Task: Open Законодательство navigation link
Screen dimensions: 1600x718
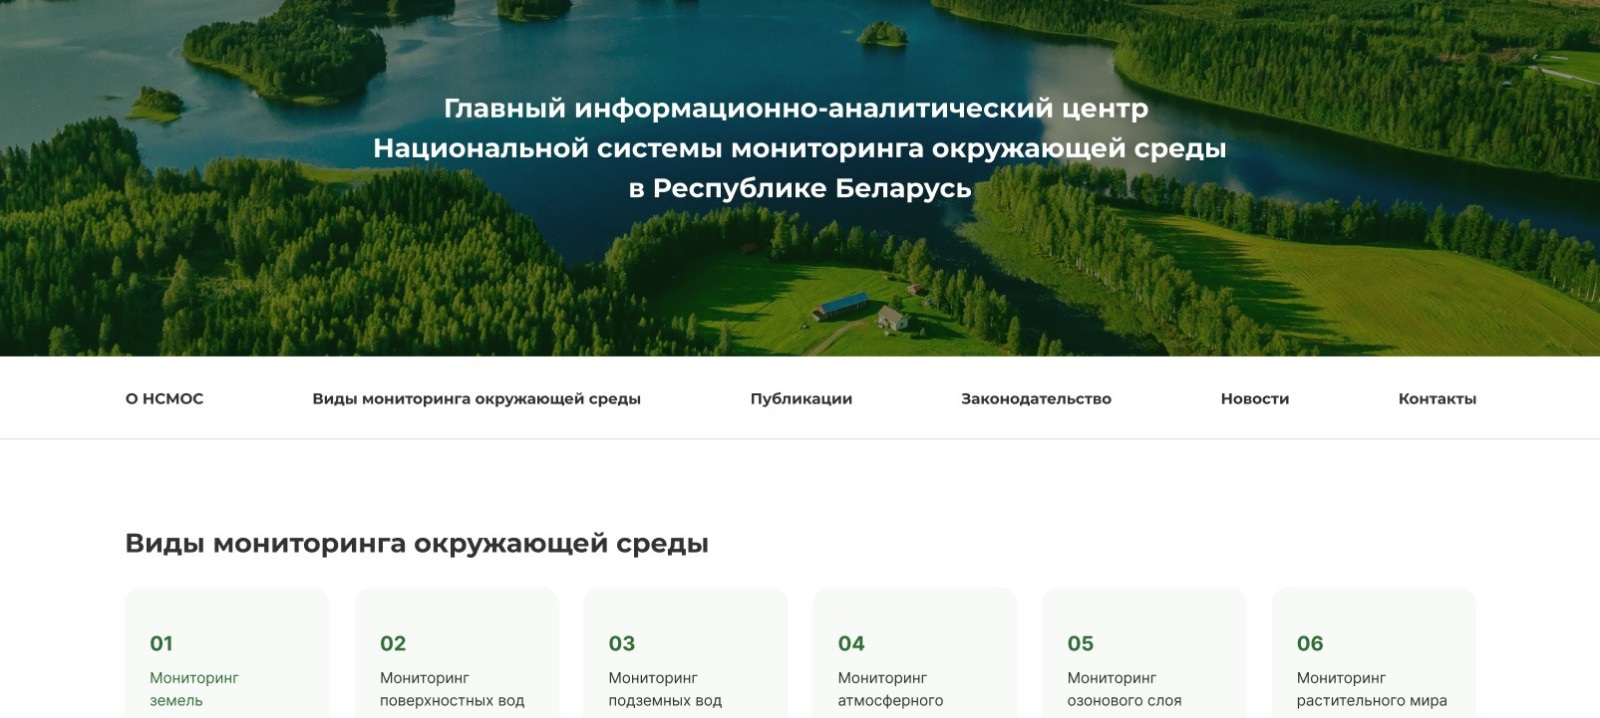Action: coord(1036,398)
